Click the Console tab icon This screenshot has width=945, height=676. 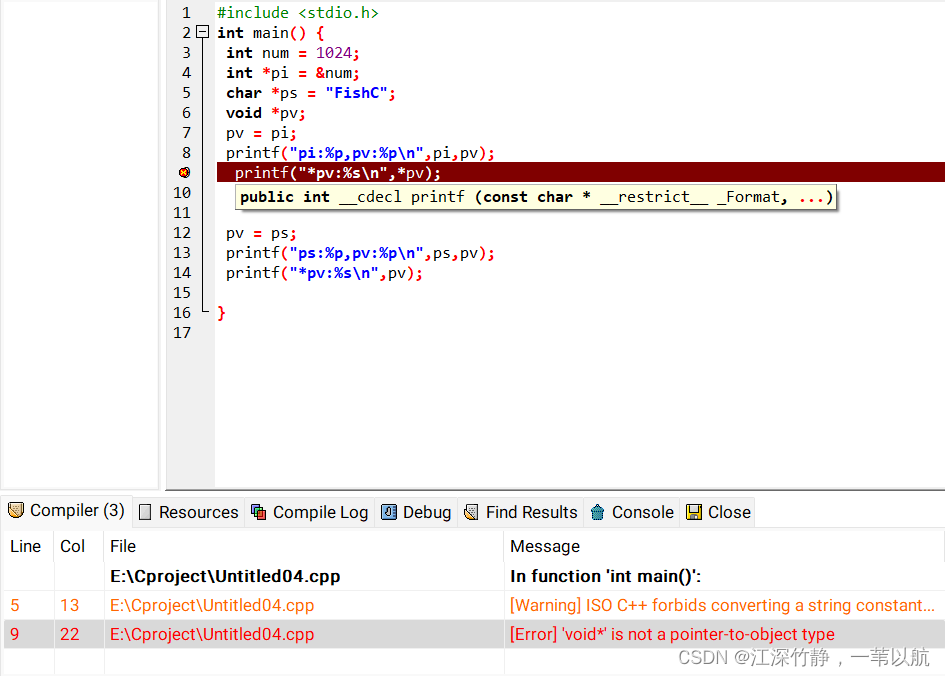point(597,512)
